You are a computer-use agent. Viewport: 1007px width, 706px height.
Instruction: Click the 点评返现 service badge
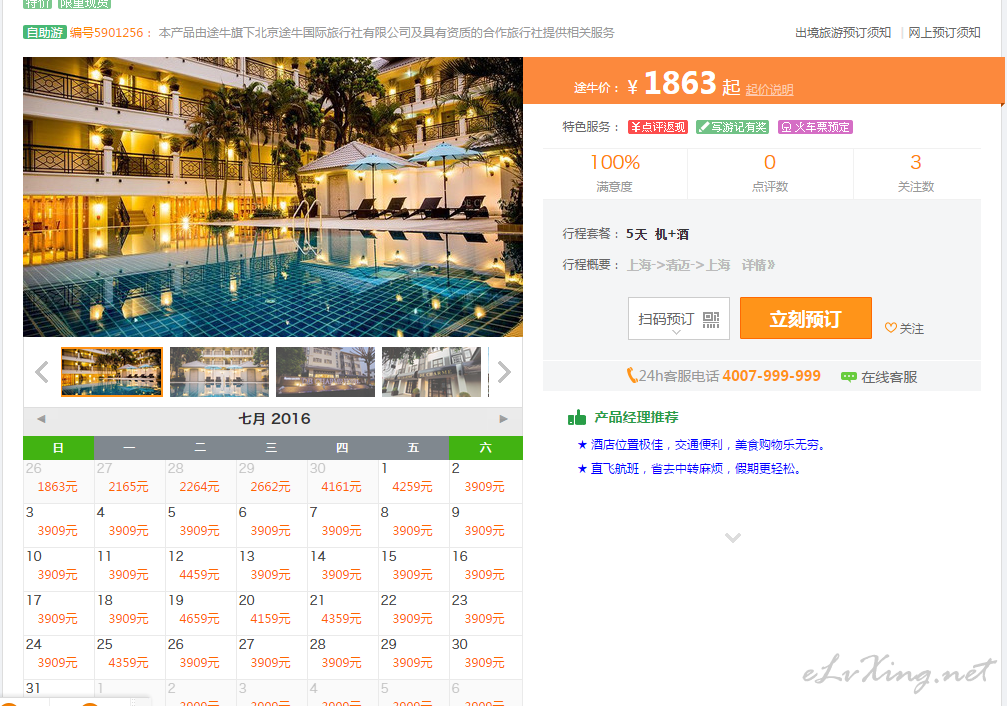658,127
